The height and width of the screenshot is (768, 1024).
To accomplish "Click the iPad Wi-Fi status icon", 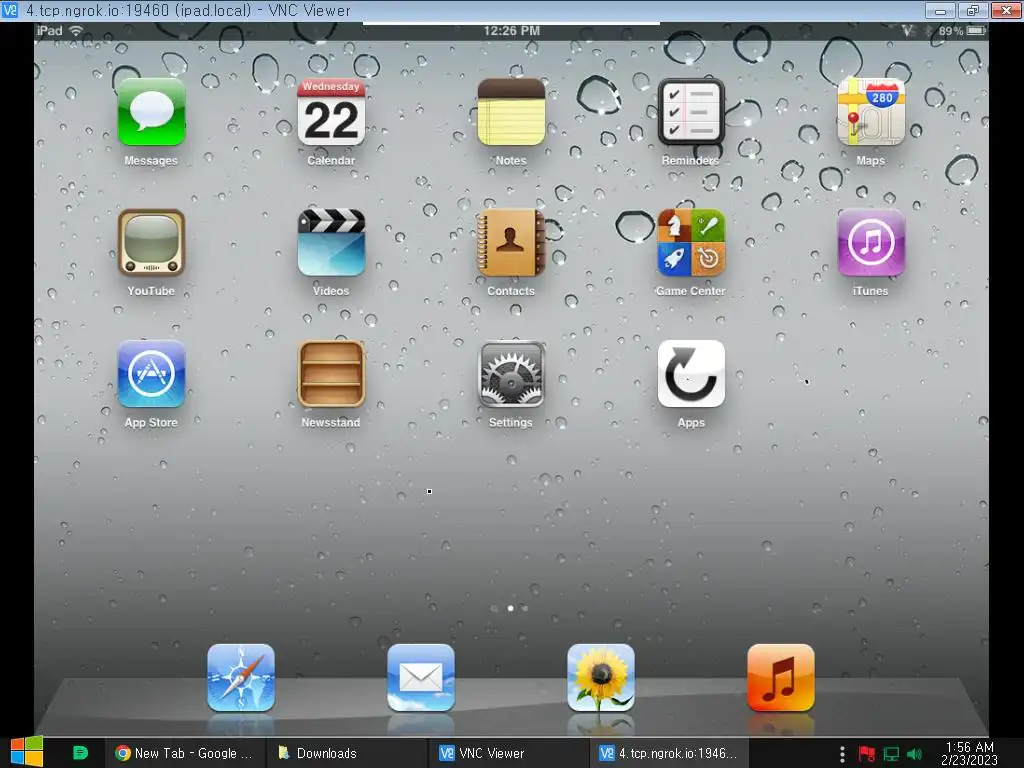I will (x=76, y=31).
